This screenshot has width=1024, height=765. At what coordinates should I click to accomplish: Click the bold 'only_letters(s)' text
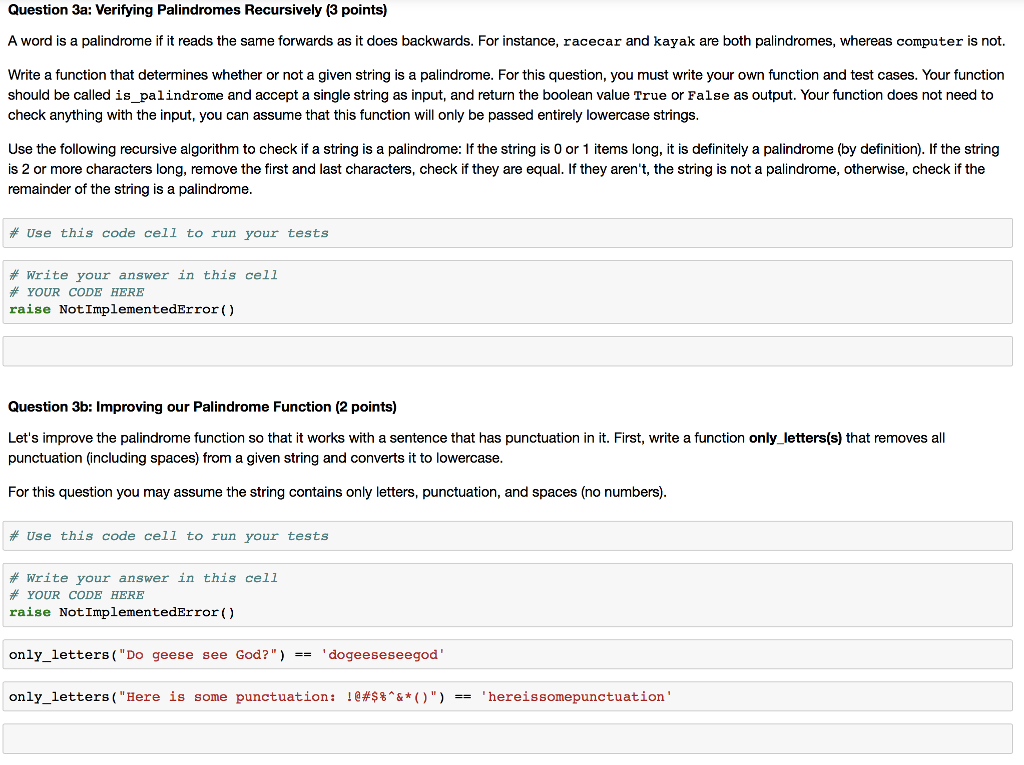coord(795,438)
